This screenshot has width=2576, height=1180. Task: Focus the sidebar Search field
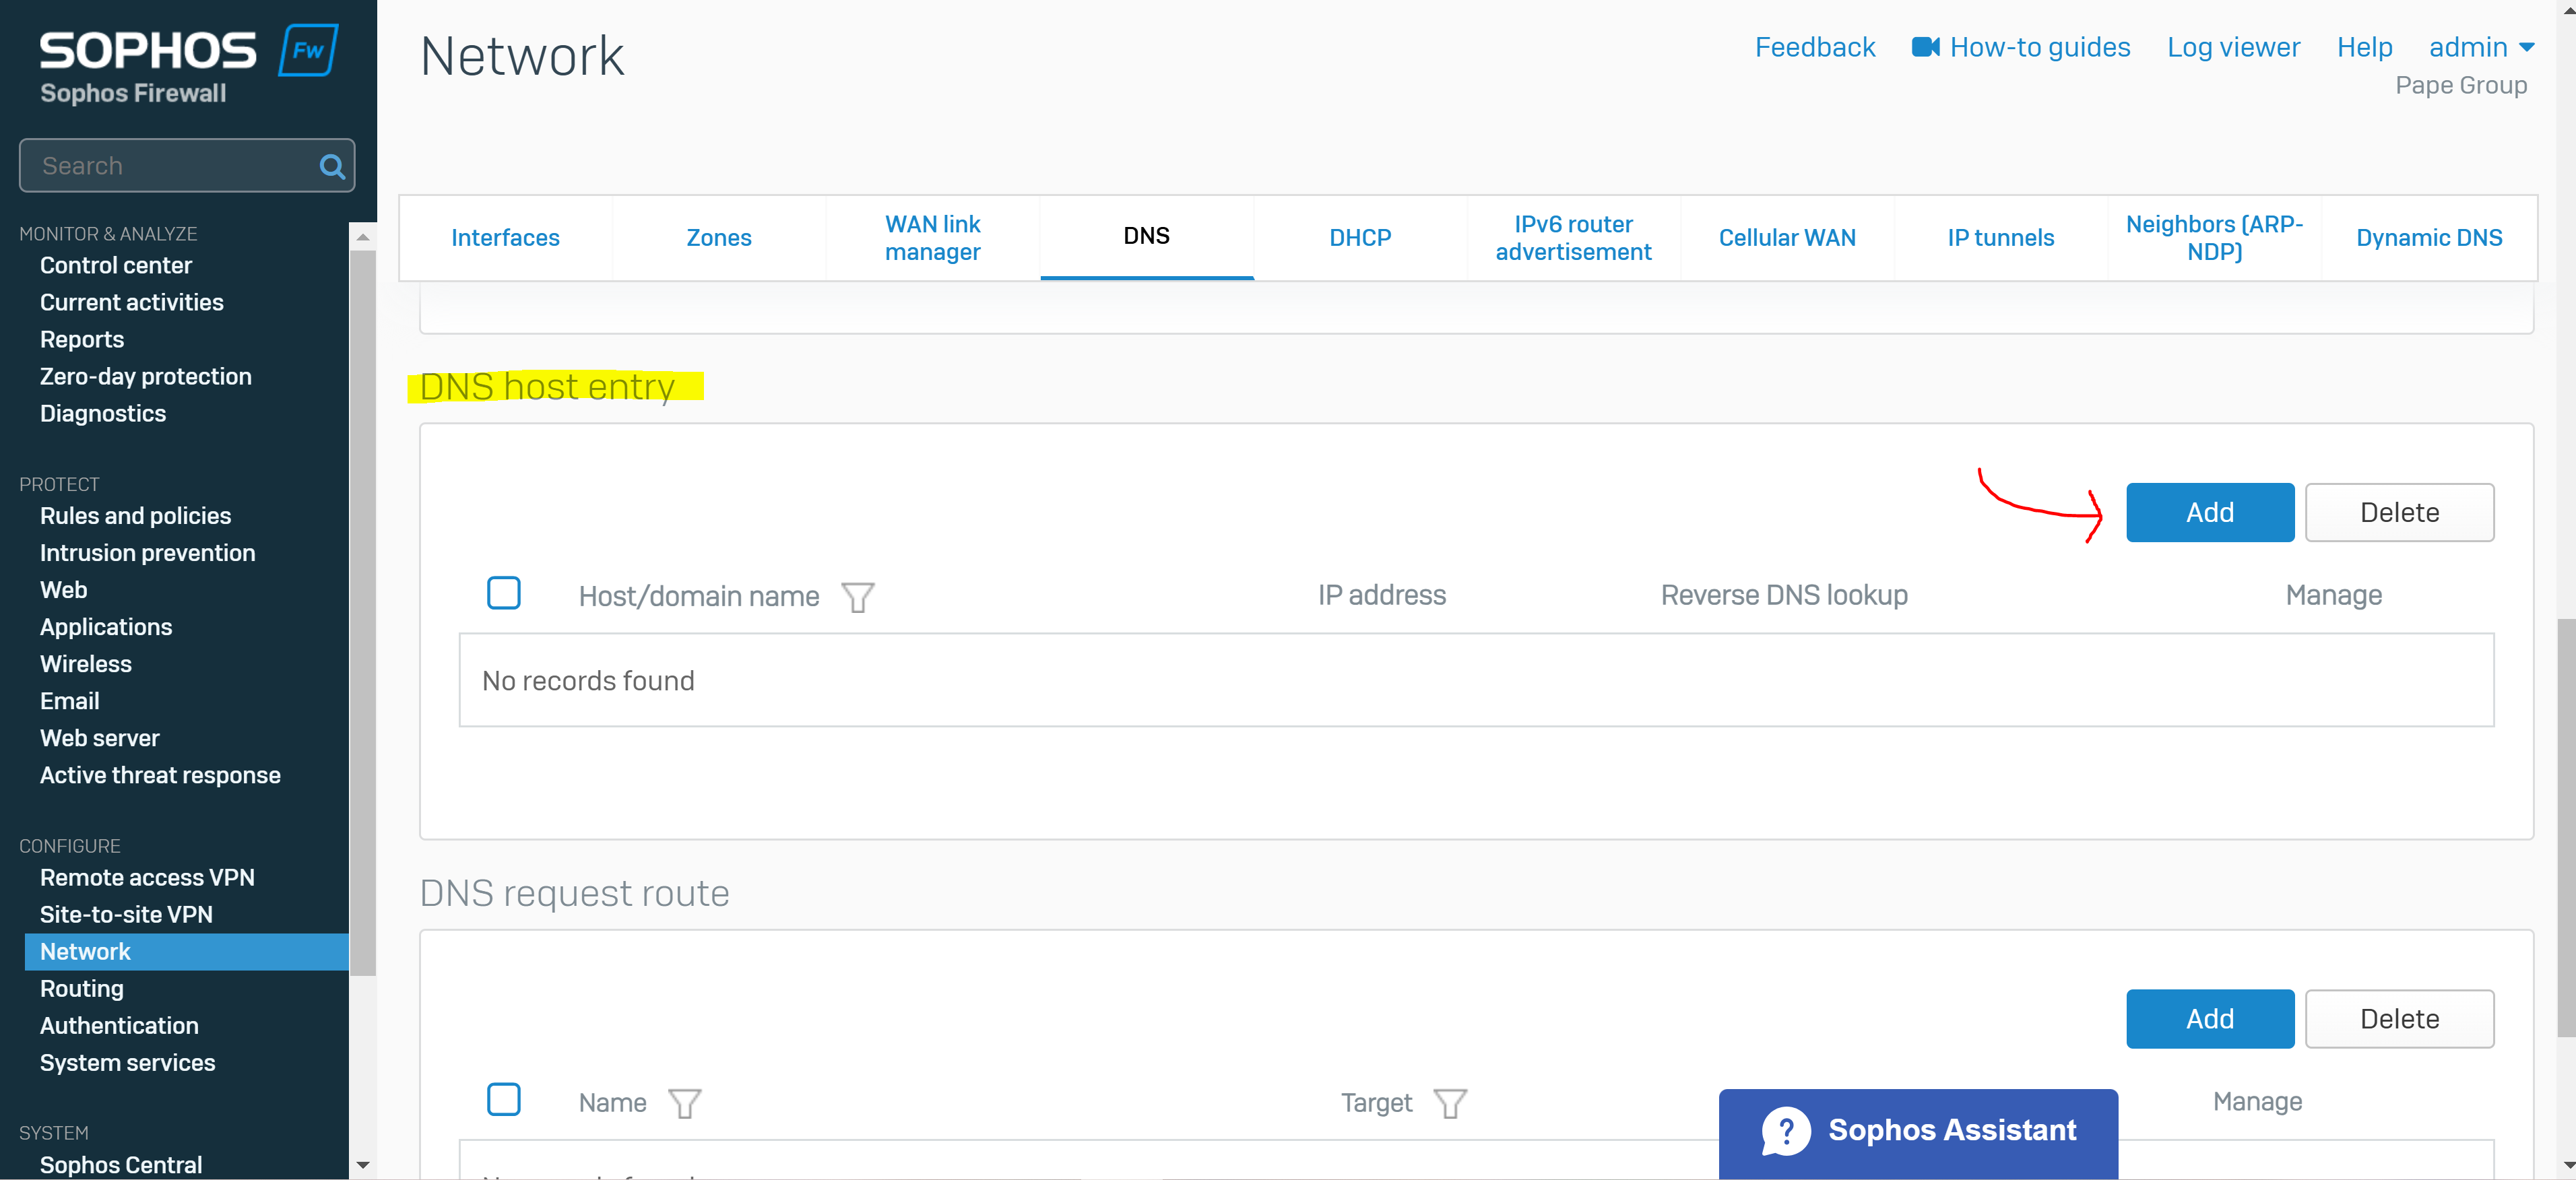pyautogui.click(x=186, y=165)
